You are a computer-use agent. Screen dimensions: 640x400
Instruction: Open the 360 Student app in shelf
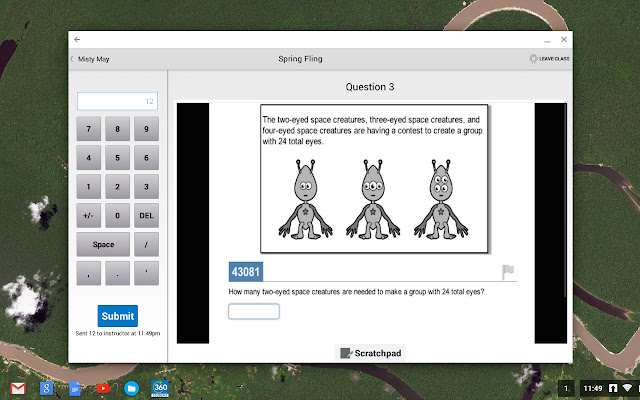(x=160, y=389)
